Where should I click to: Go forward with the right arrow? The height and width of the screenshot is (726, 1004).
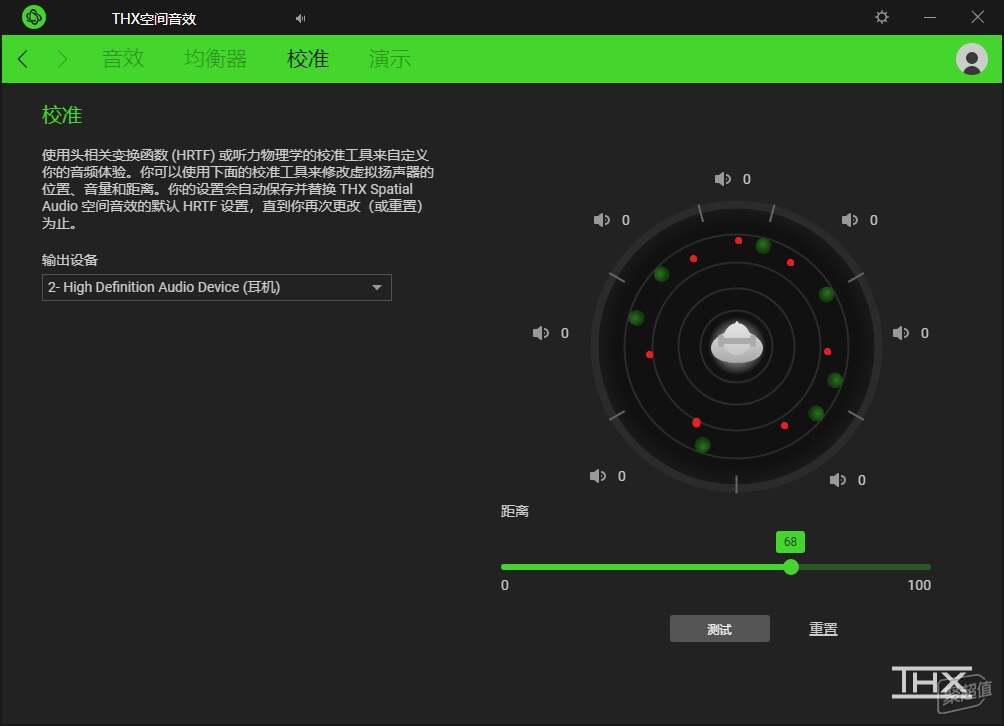pos(62,59)
